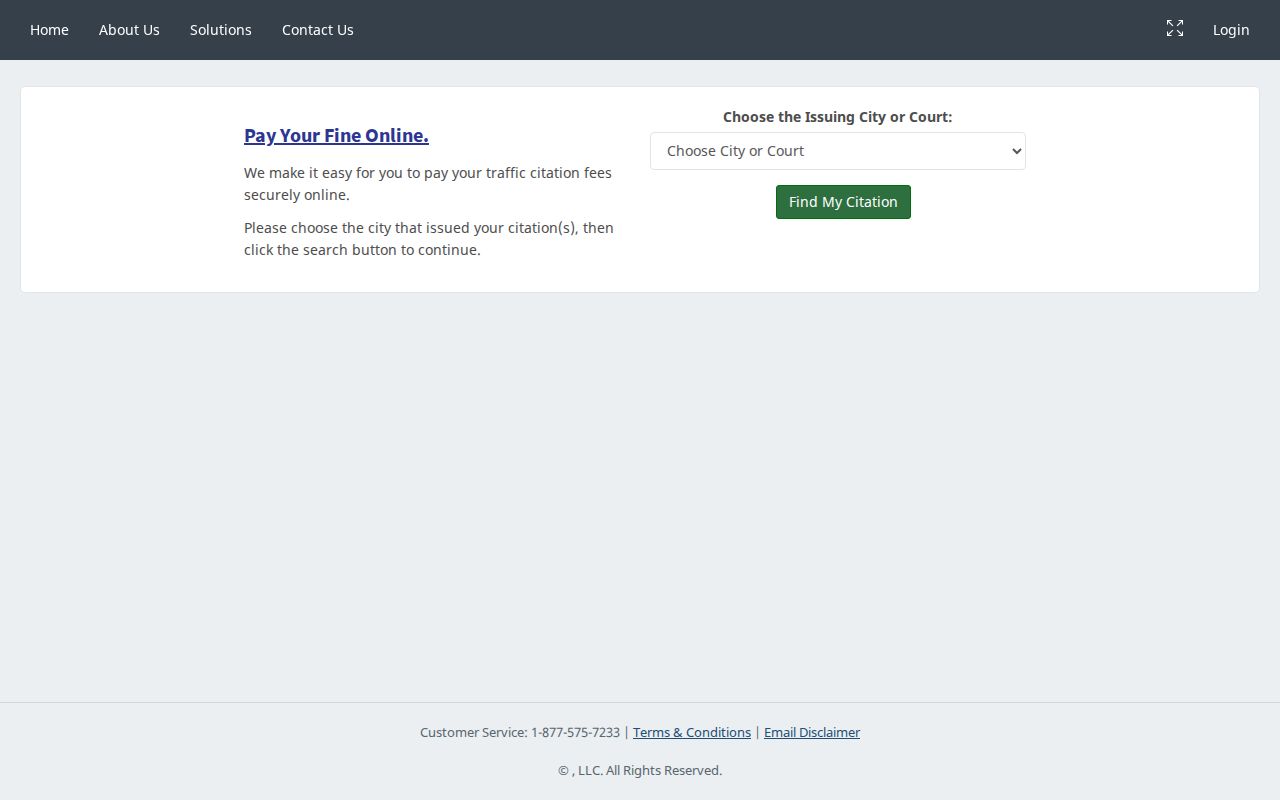
Task: Open the Login page
Action: 1231,30
